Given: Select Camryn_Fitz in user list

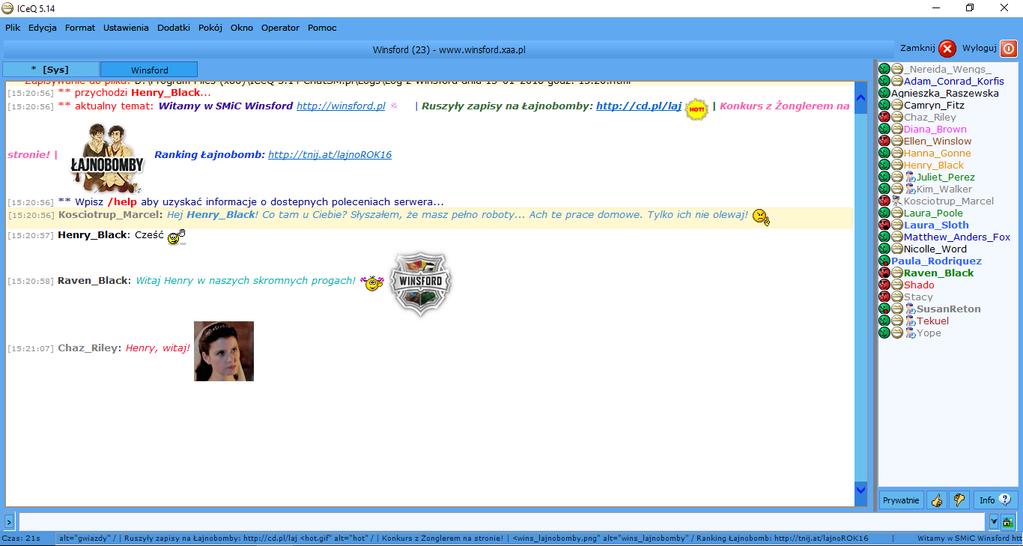Looking at the screenshot, I should [934, 106].
